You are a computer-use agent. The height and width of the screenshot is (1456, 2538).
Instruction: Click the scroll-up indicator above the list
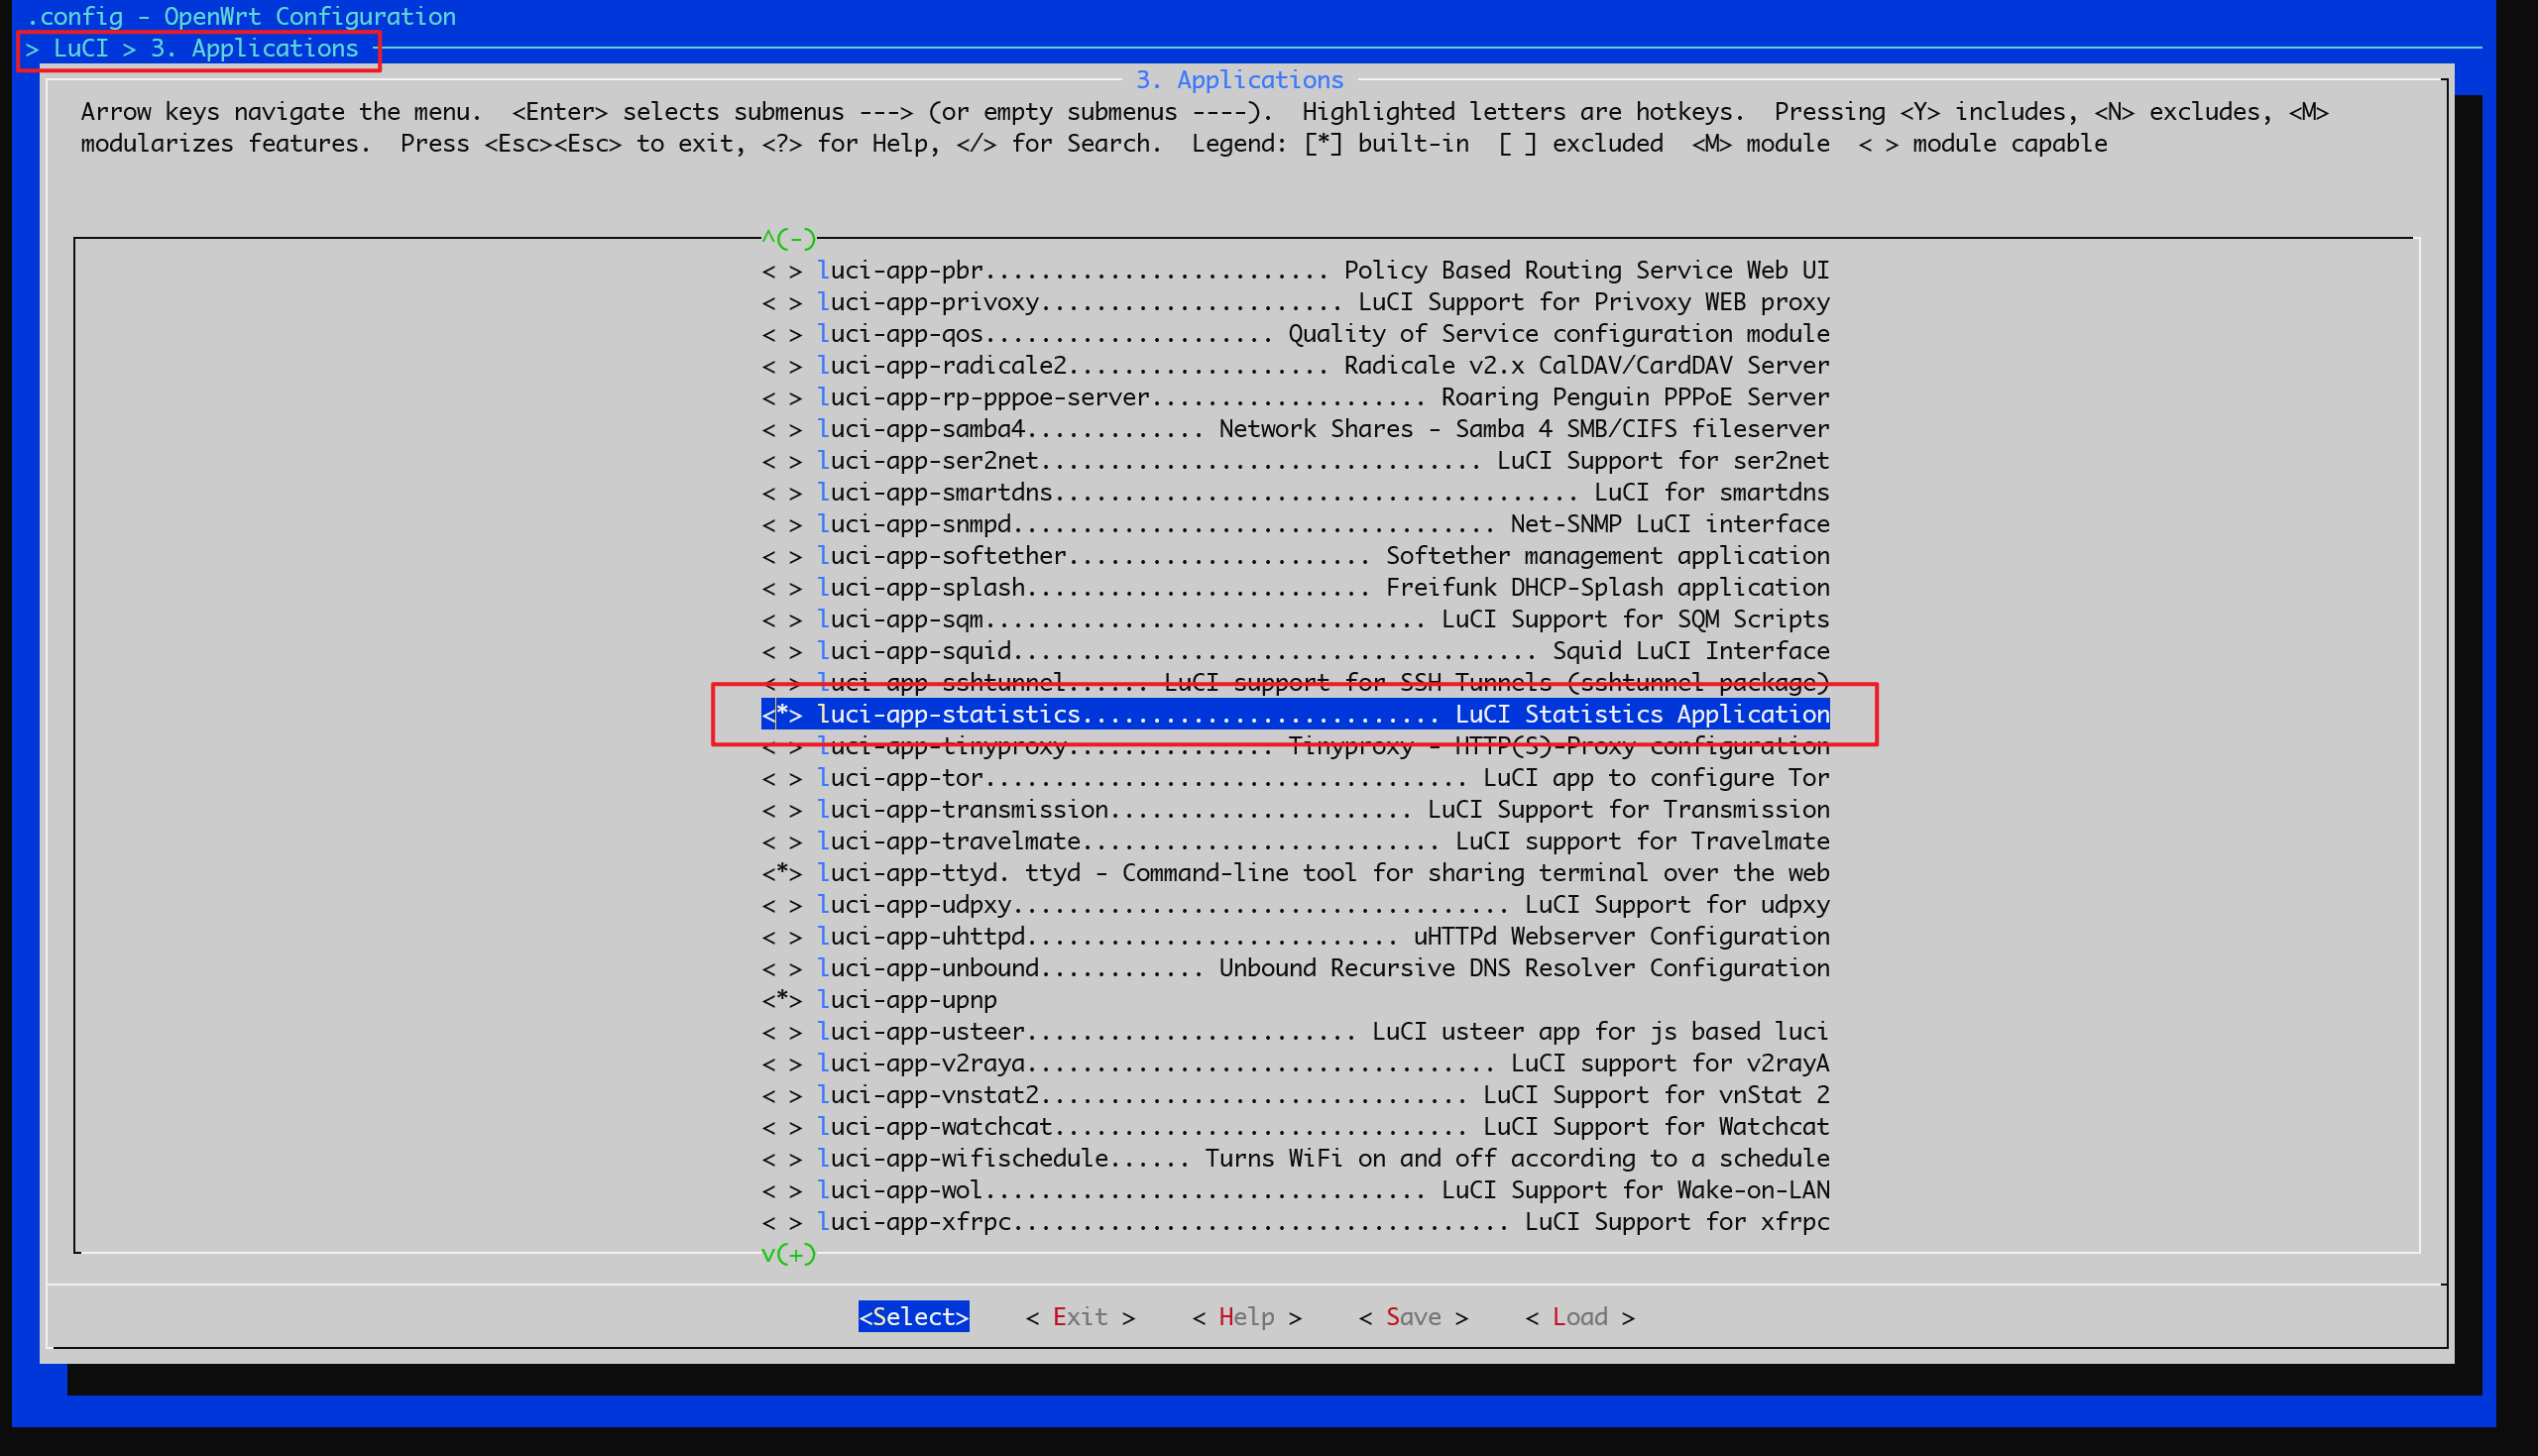[789, 238]
